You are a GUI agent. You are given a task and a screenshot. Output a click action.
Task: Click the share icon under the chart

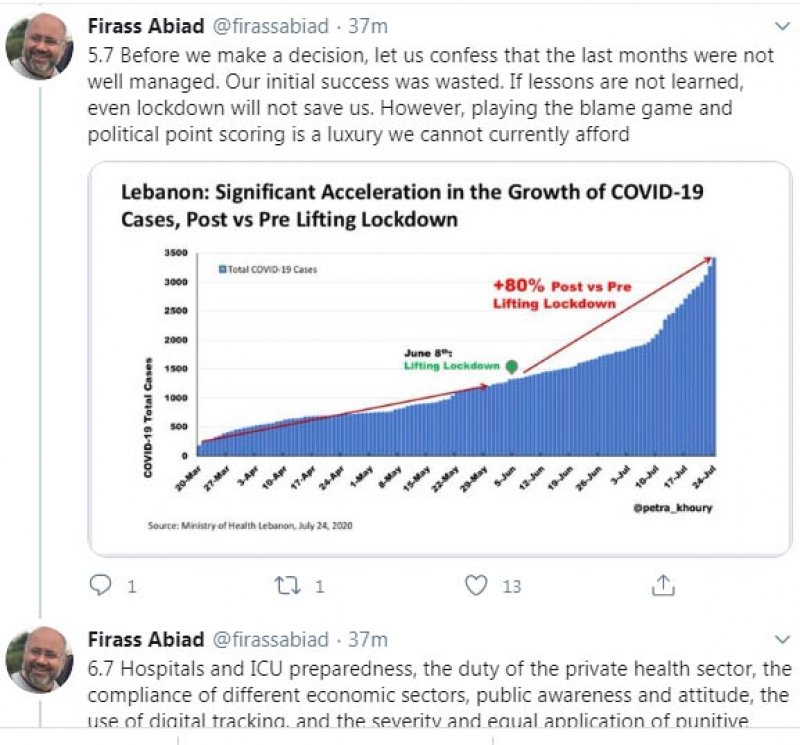(663, 585)
